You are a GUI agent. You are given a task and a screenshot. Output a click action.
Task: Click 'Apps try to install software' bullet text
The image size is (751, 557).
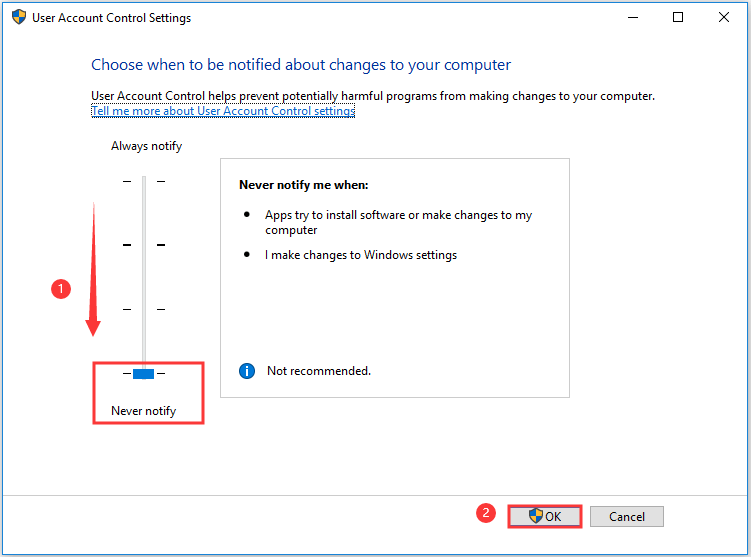[x=398, y=222]
